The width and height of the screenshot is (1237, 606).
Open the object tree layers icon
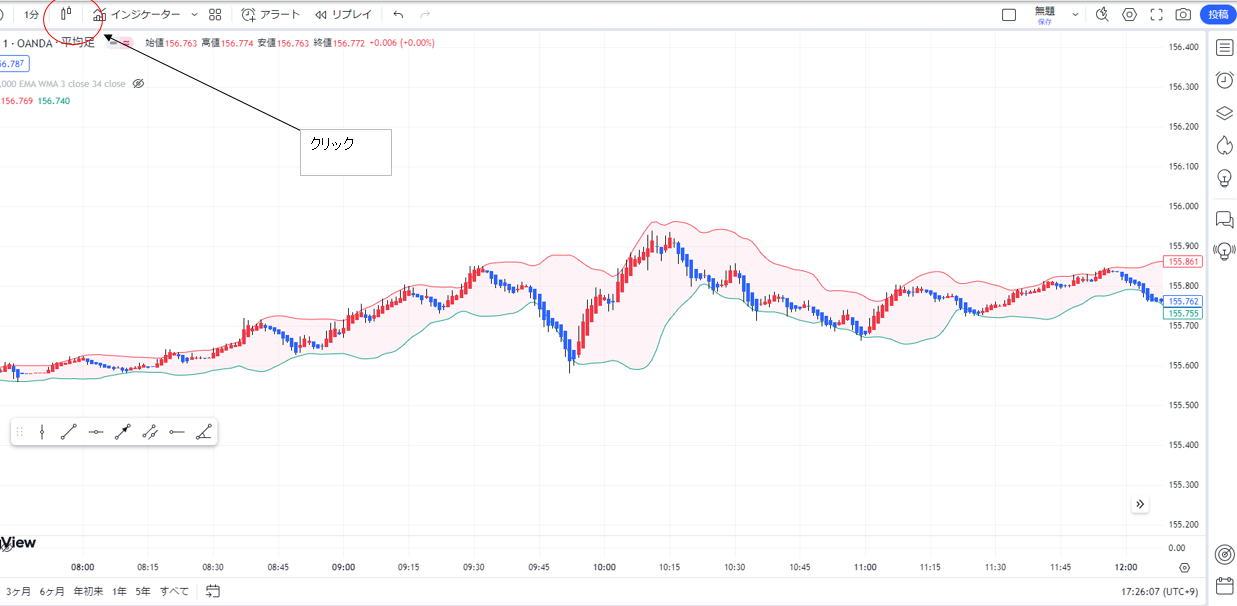1224,113
